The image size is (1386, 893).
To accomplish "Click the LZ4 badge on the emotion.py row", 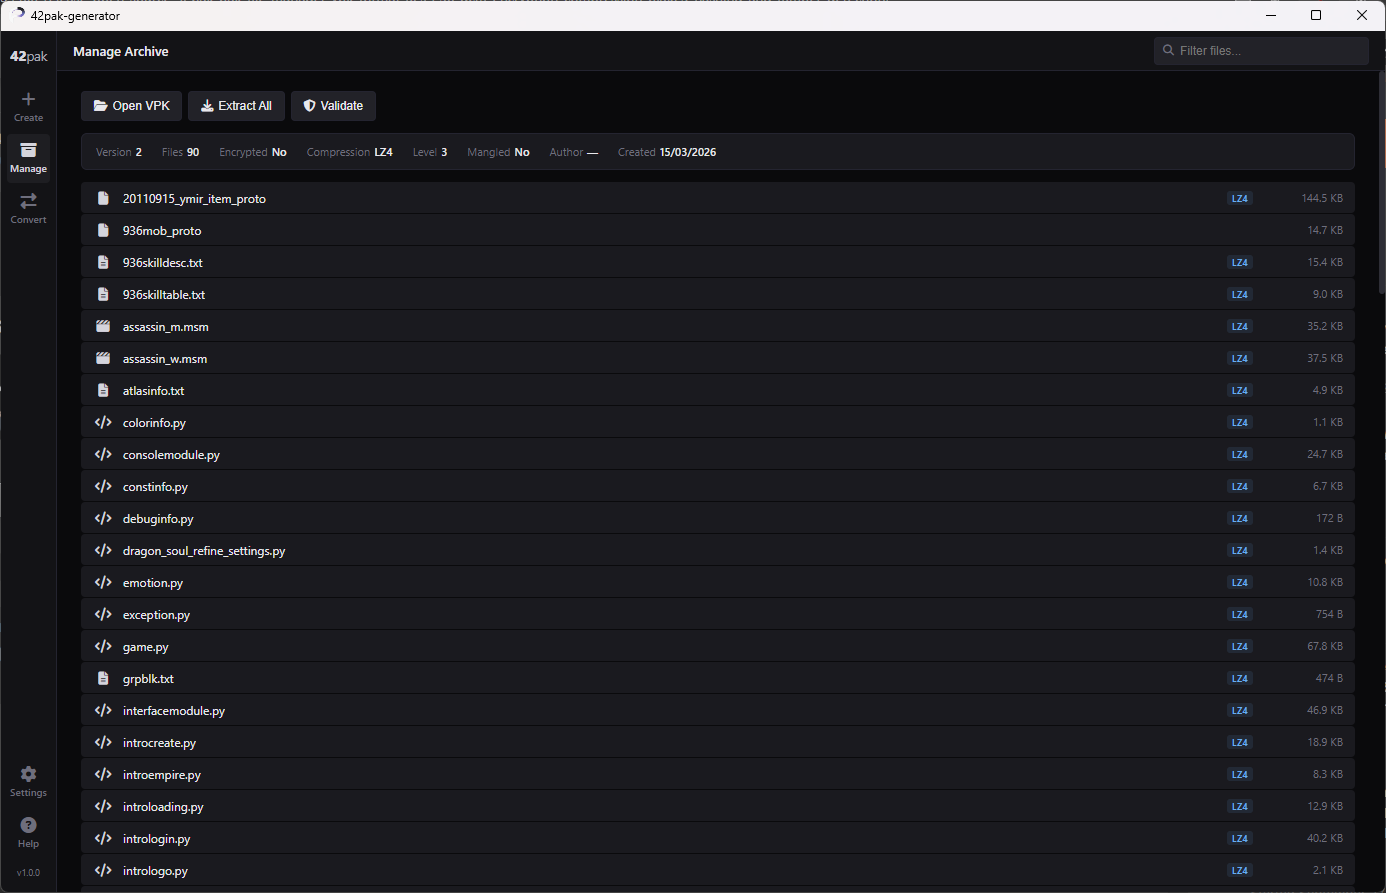I will click(1240, 582).
